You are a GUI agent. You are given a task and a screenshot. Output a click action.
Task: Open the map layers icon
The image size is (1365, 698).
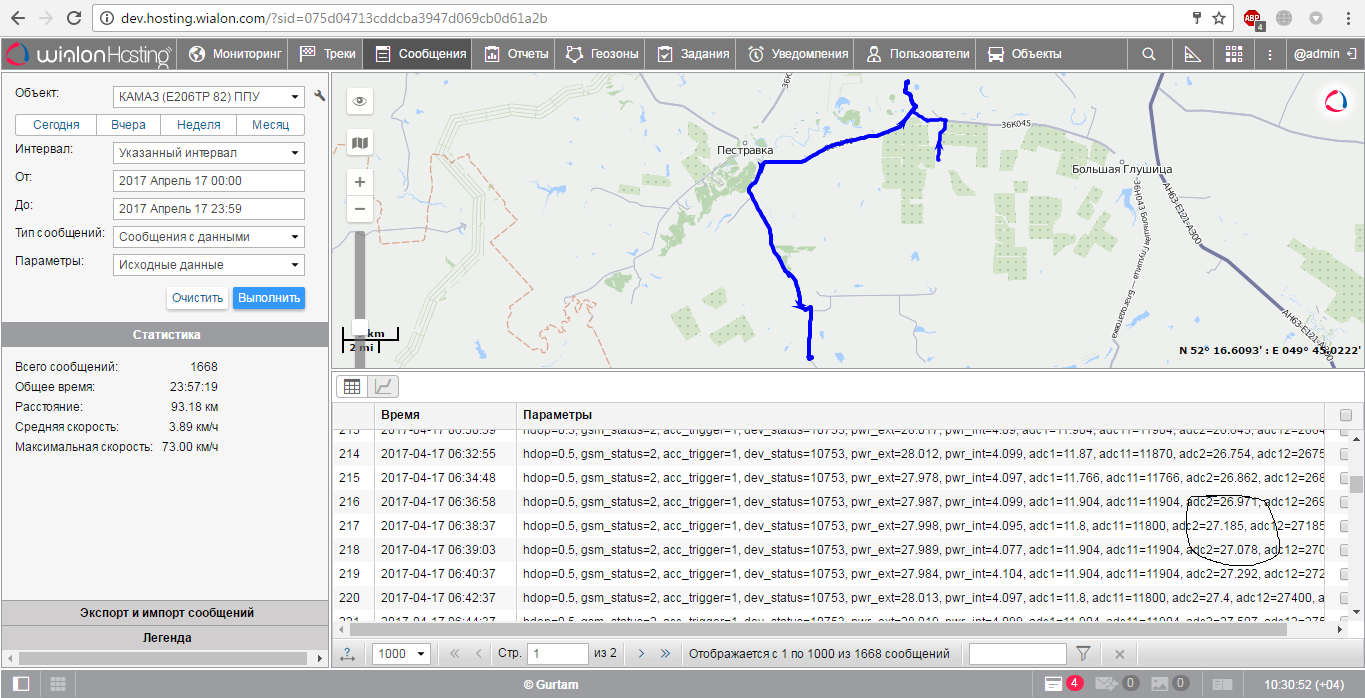point(360,143)
